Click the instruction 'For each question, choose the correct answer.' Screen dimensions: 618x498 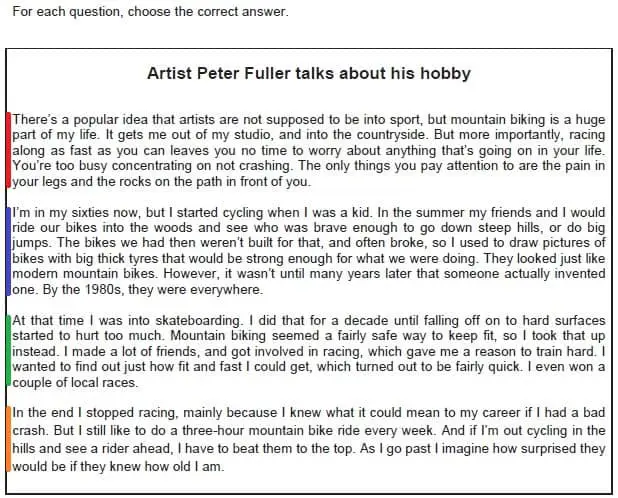pyautogui.click(x=151, y=12)
